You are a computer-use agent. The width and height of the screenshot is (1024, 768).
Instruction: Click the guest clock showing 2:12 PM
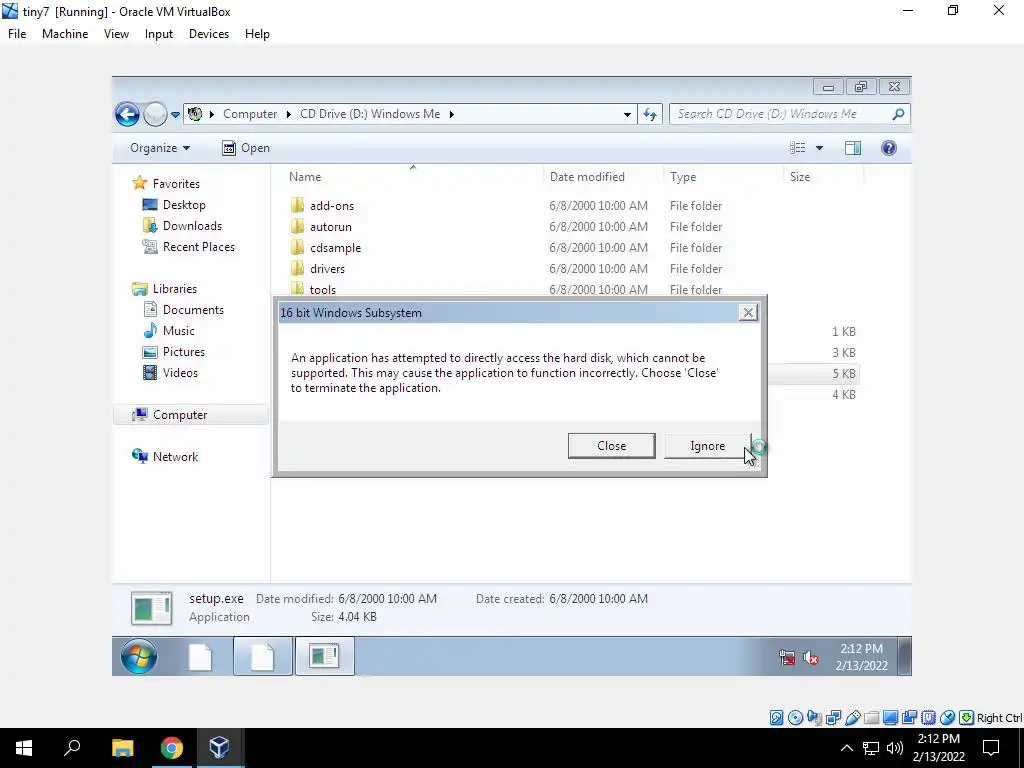pos(861,657)
